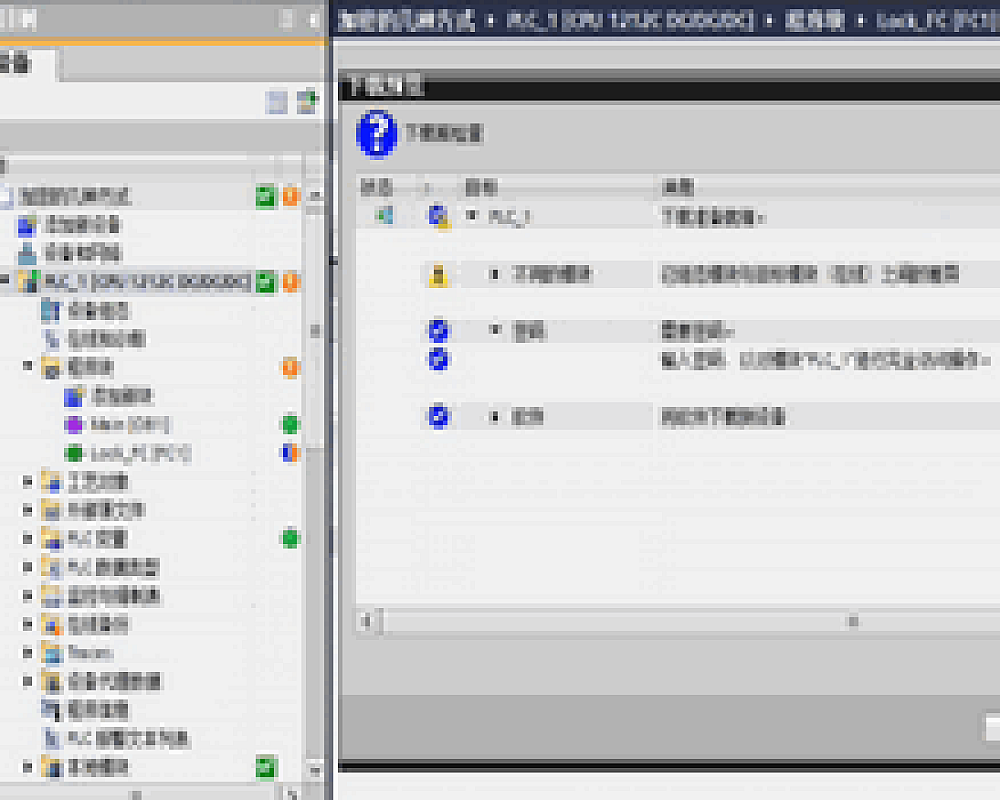The image size is (1000, 800).
Task: Click the green status icon beside PLC_1 in tree
Action: tap(266, 282)
